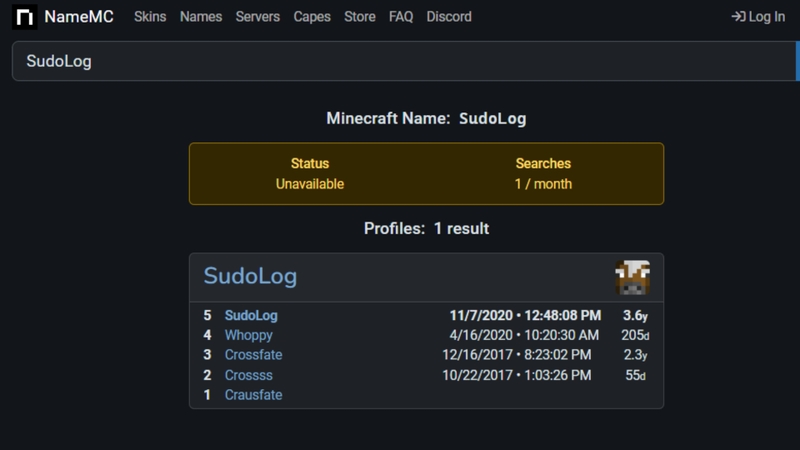Open the SudoLog profile title link
The width and height of the screenshot is (800, 450).
click(250, 276)
